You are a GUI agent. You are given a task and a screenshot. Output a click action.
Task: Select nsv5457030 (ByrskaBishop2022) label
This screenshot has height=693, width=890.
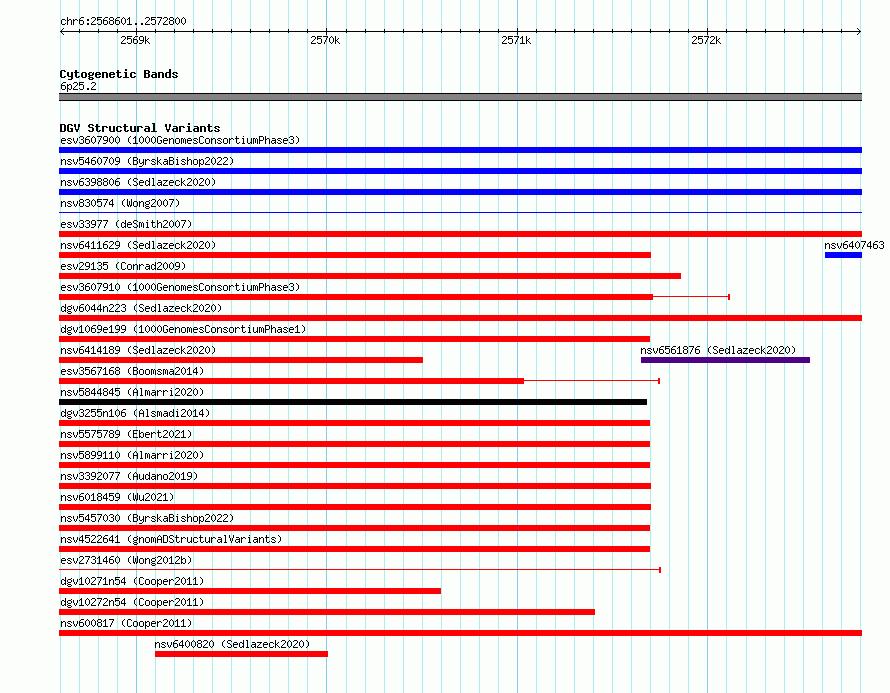click(147, 518)
